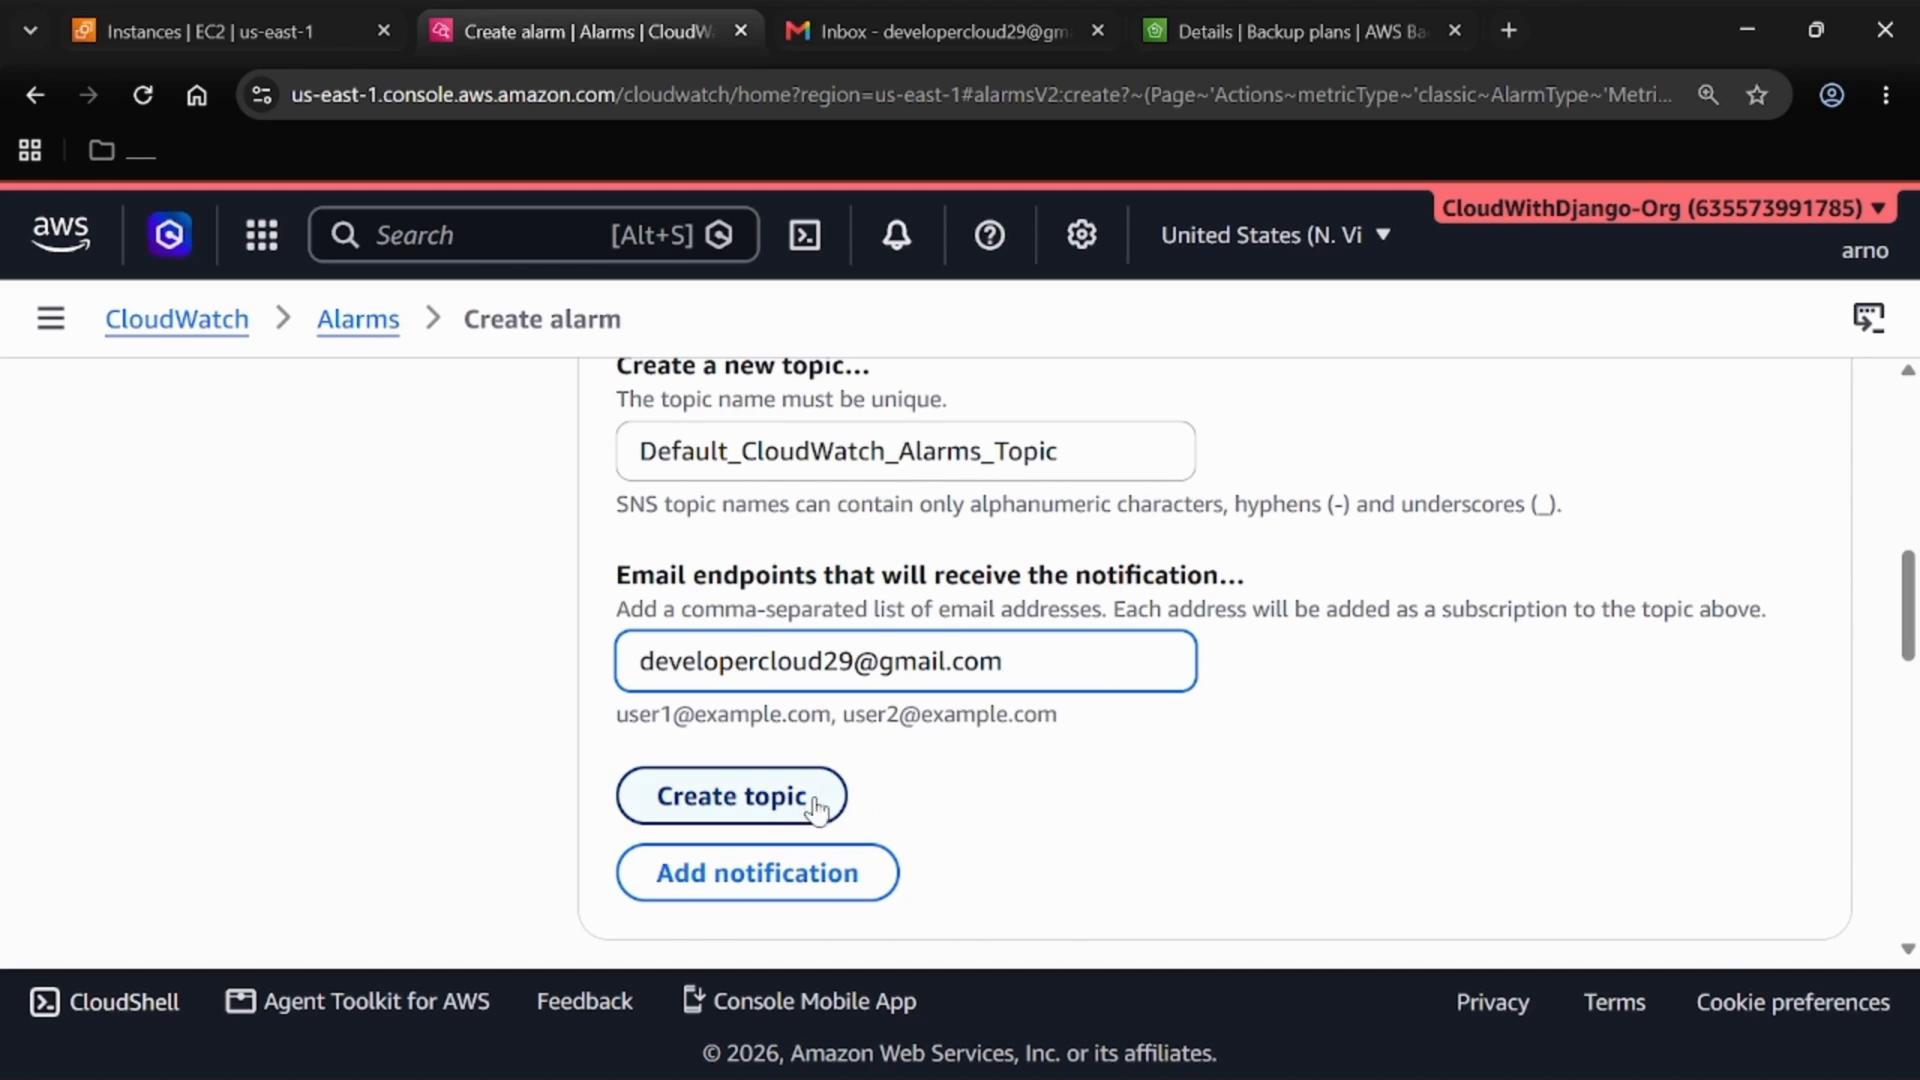Click the Add notification button
Screen dimensions: 1920x1080
pyautogui.click(x=757, y=873)
